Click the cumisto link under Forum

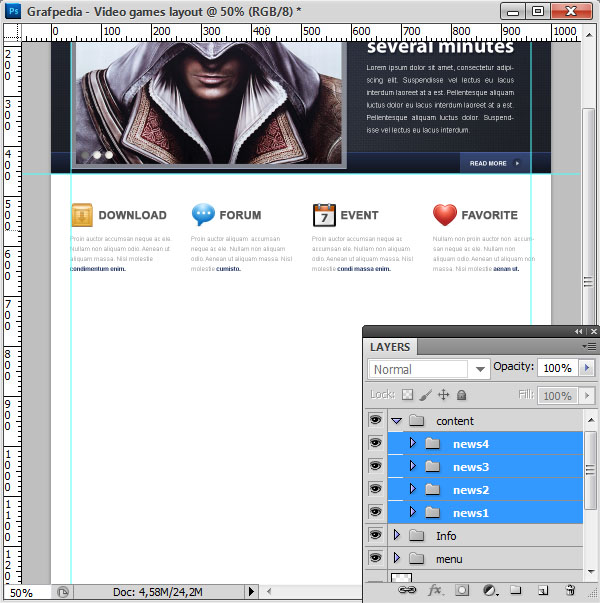[228, 269]
